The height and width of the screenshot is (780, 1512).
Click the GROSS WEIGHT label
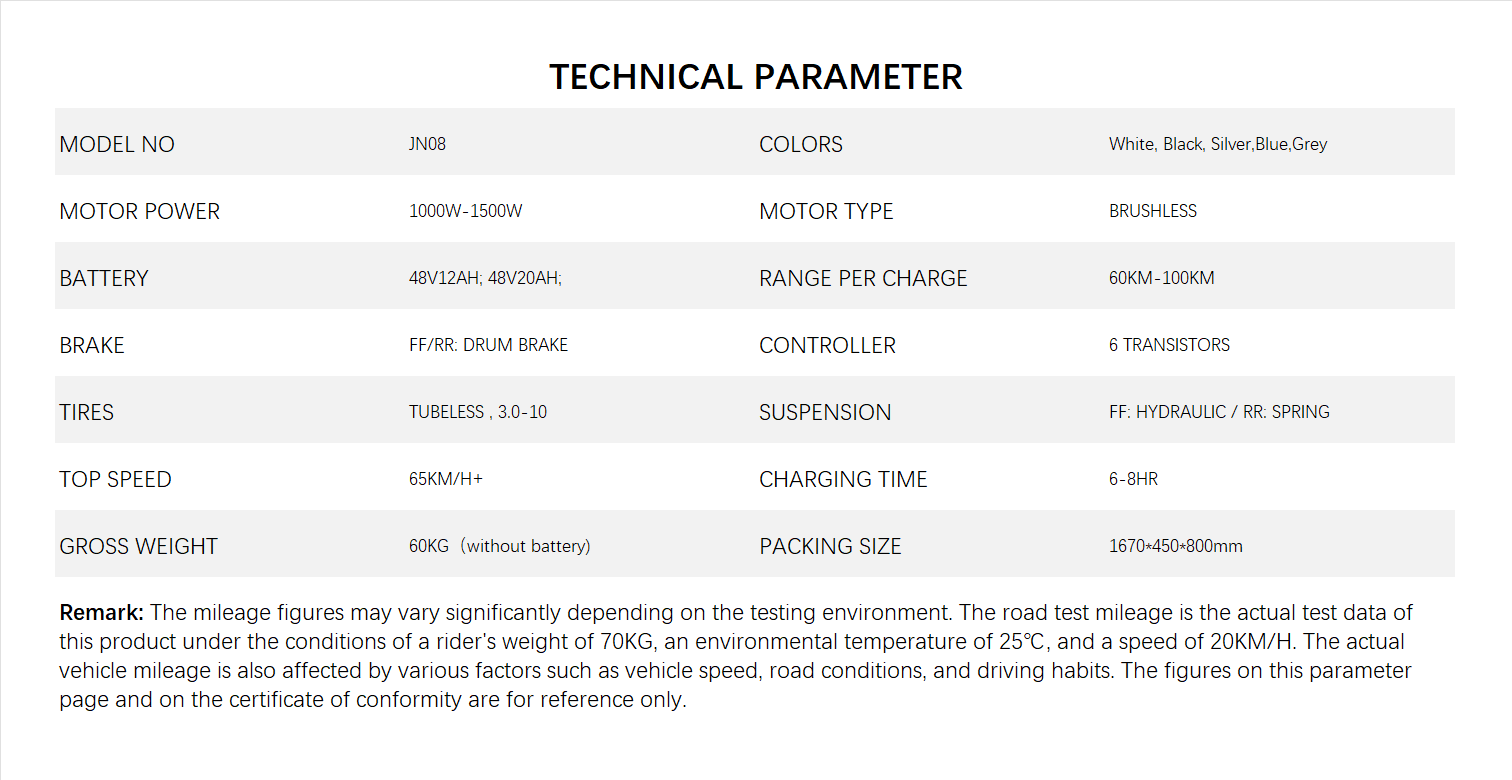tap(138, 546)
